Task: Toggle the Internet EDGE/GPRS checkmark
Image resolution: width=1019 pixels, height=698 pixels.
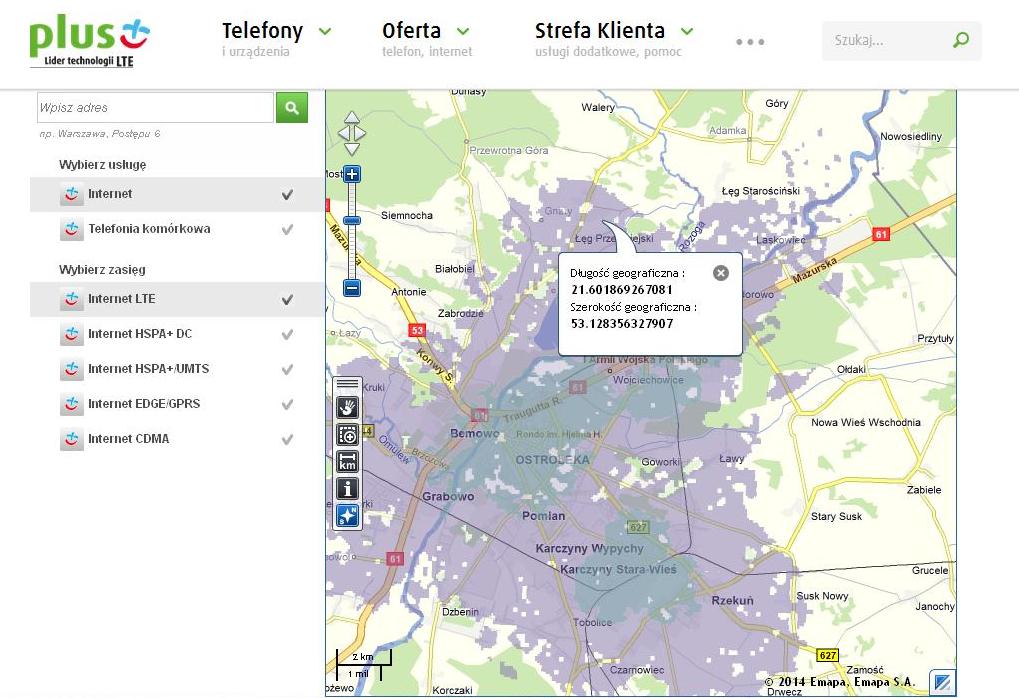Action: pos(287,405)
